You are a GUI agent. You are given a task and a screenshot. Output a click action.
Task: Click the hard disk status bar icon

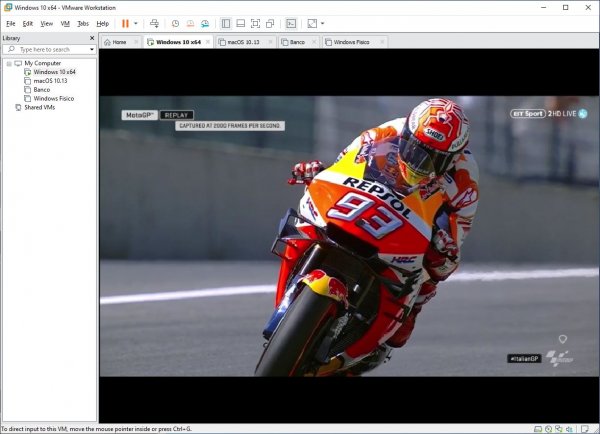tap(538, 429)
